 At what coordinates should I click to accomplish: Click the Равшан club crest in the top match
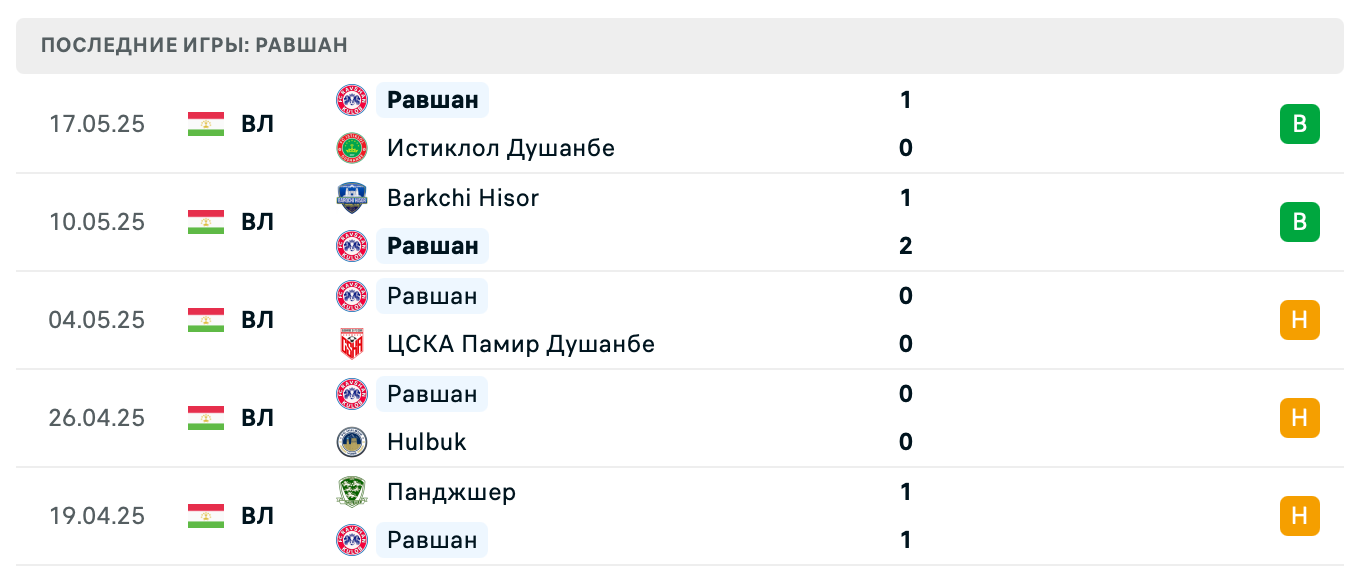tap(351, 100)
